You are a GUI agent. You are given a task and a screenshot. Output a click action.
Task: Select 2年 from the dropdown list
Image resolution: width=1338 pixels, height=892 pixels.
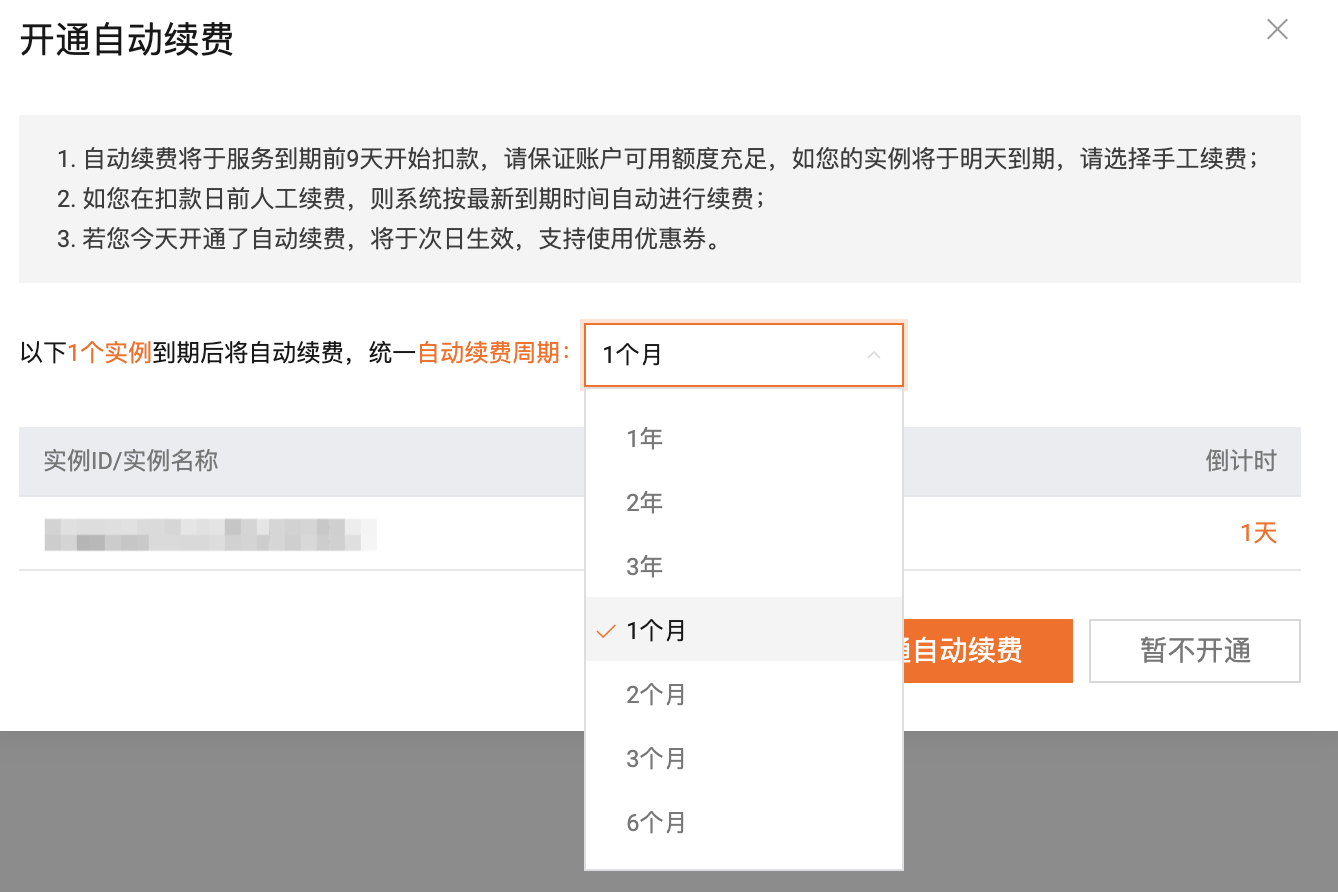coord(744,502)
